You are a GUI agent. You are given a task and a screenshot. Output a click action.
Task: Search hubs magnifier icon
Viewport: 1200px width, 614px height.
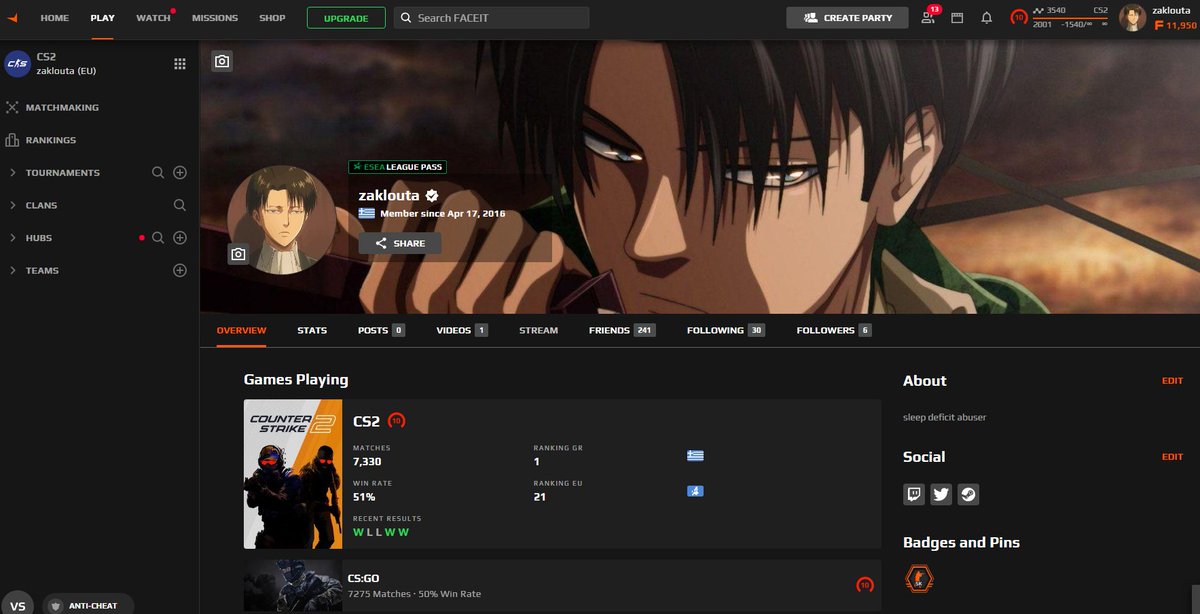click(x=158, y=238)
